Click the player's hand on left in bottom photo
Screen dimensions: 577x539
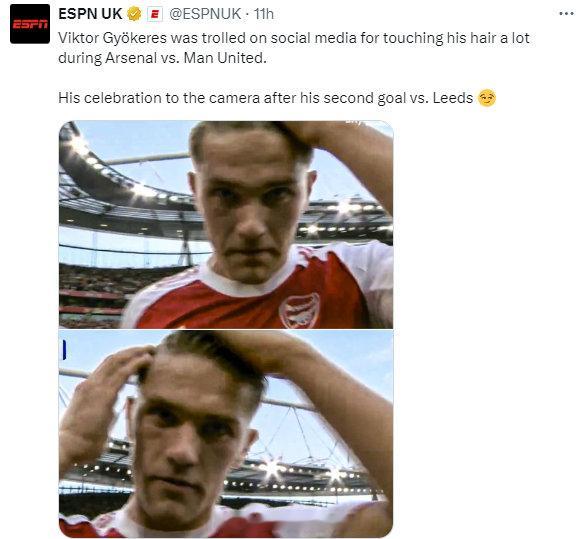pos(107,397)
